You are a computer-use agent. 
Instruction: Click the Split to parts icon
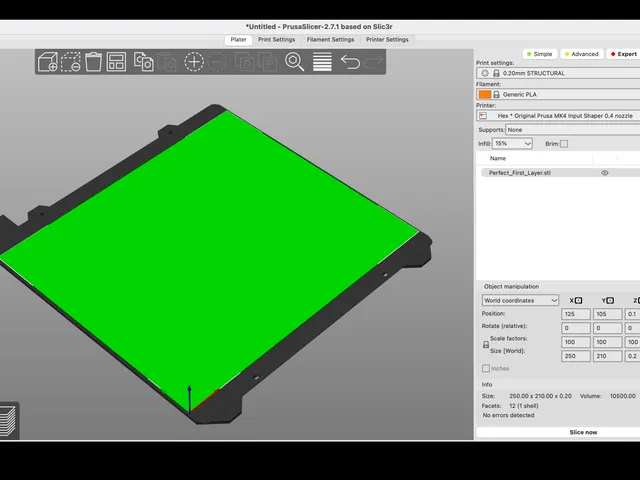click(267, 62)
